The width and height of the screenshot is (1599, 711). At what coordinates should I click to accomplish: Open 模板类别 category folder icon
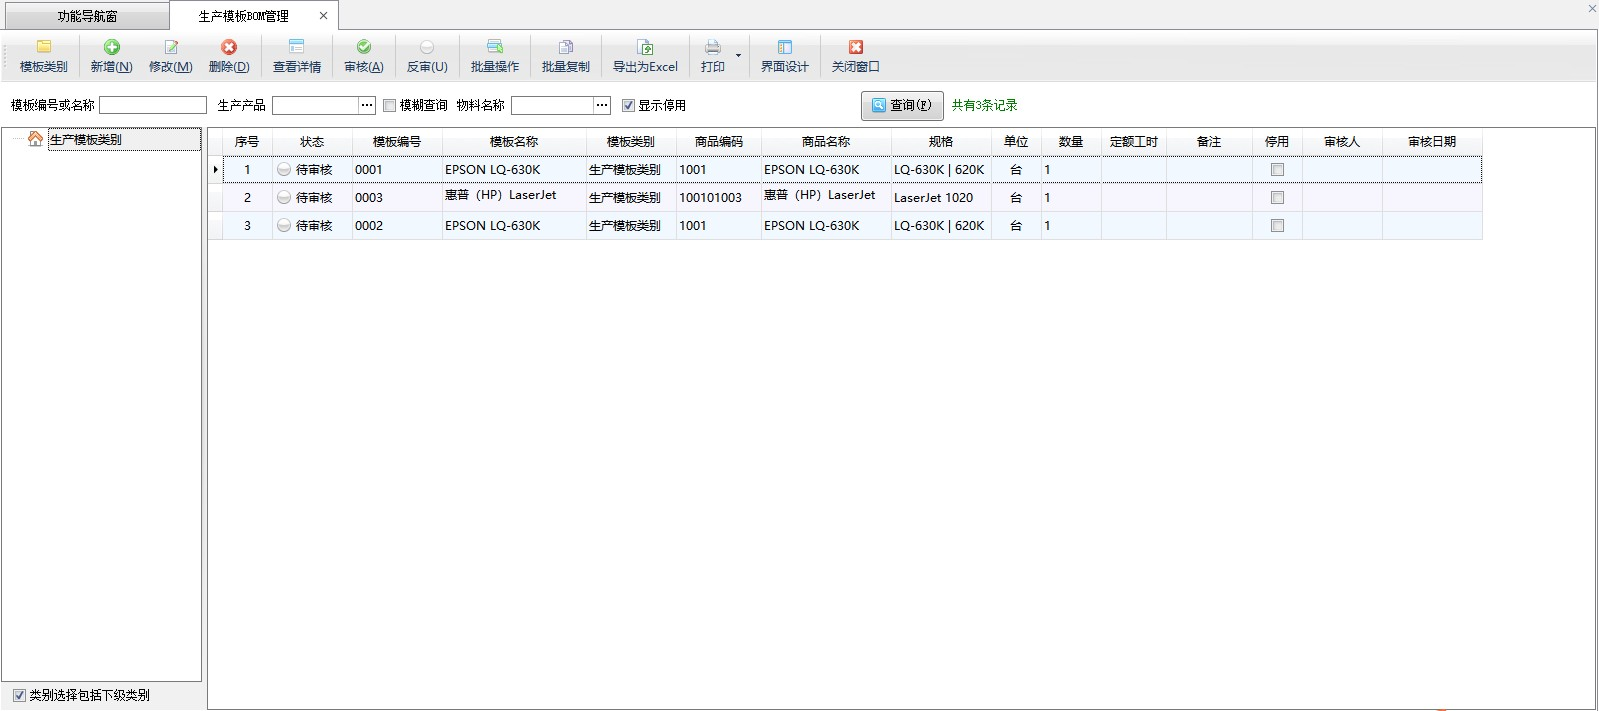[x=44, y=47]
